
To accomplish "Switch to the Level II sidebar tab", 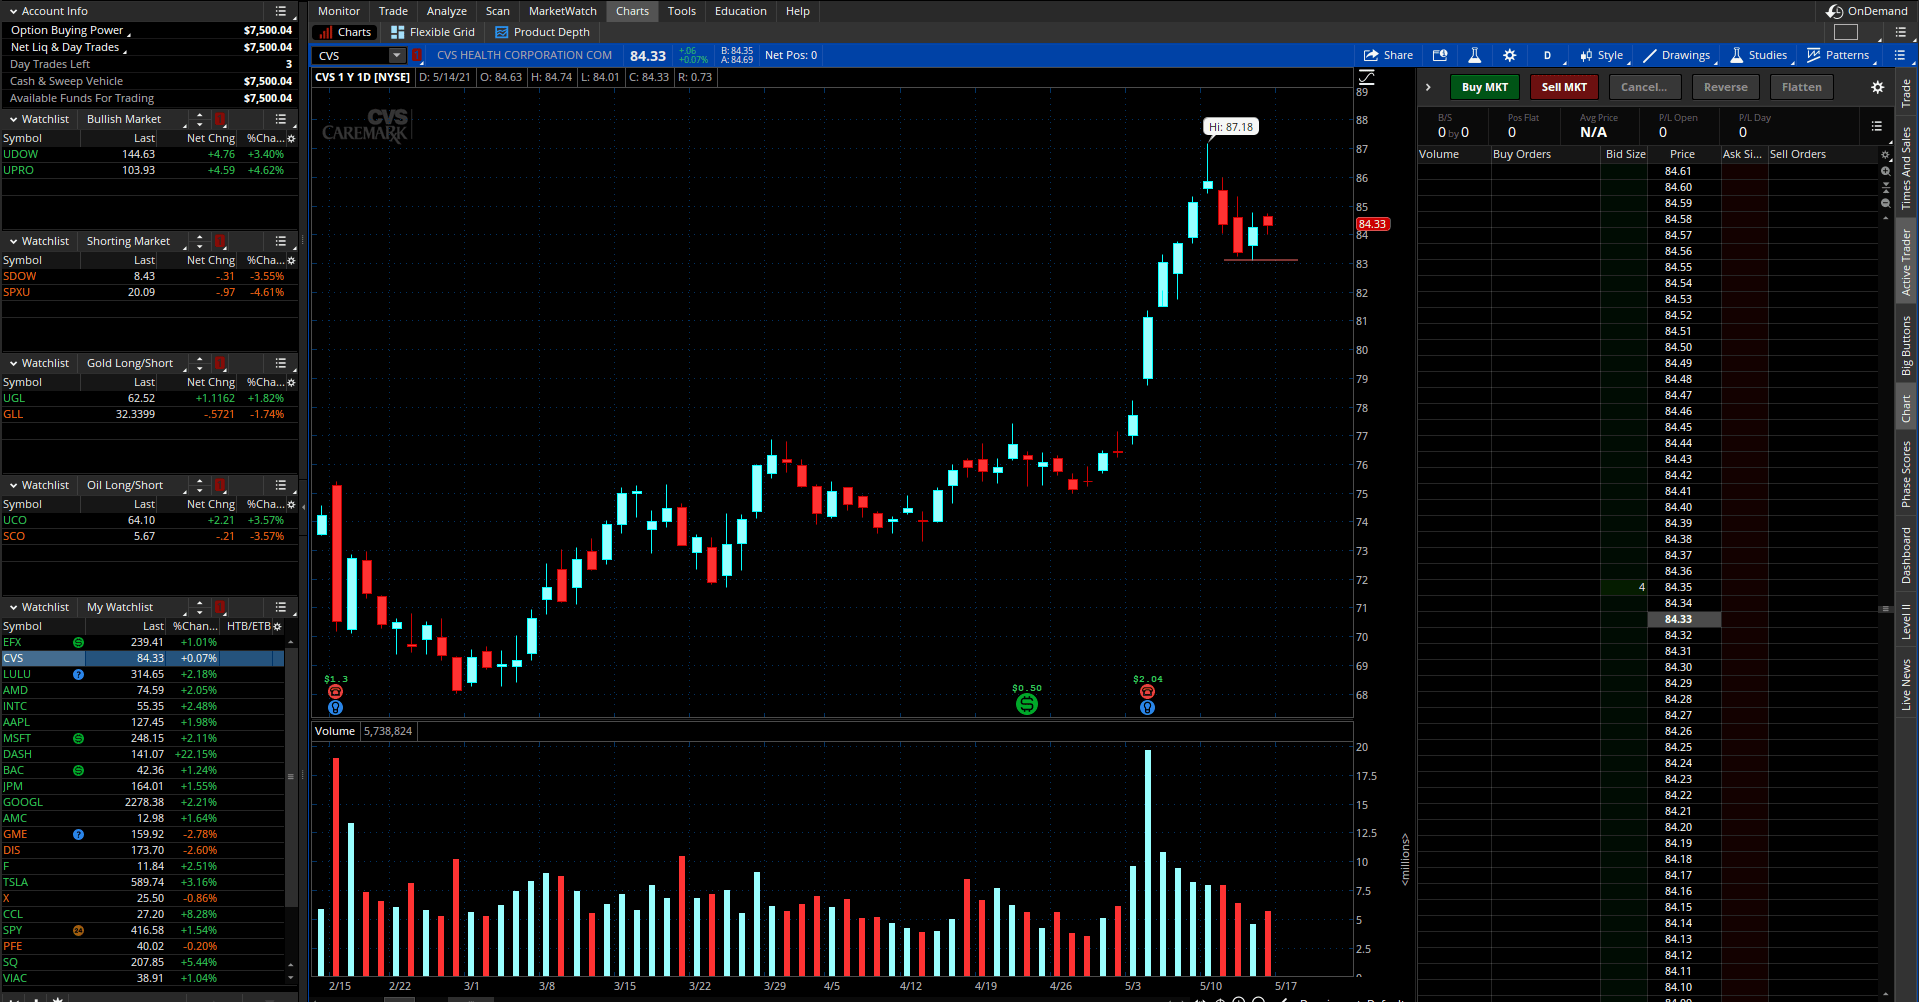I will click(1906, 620).
